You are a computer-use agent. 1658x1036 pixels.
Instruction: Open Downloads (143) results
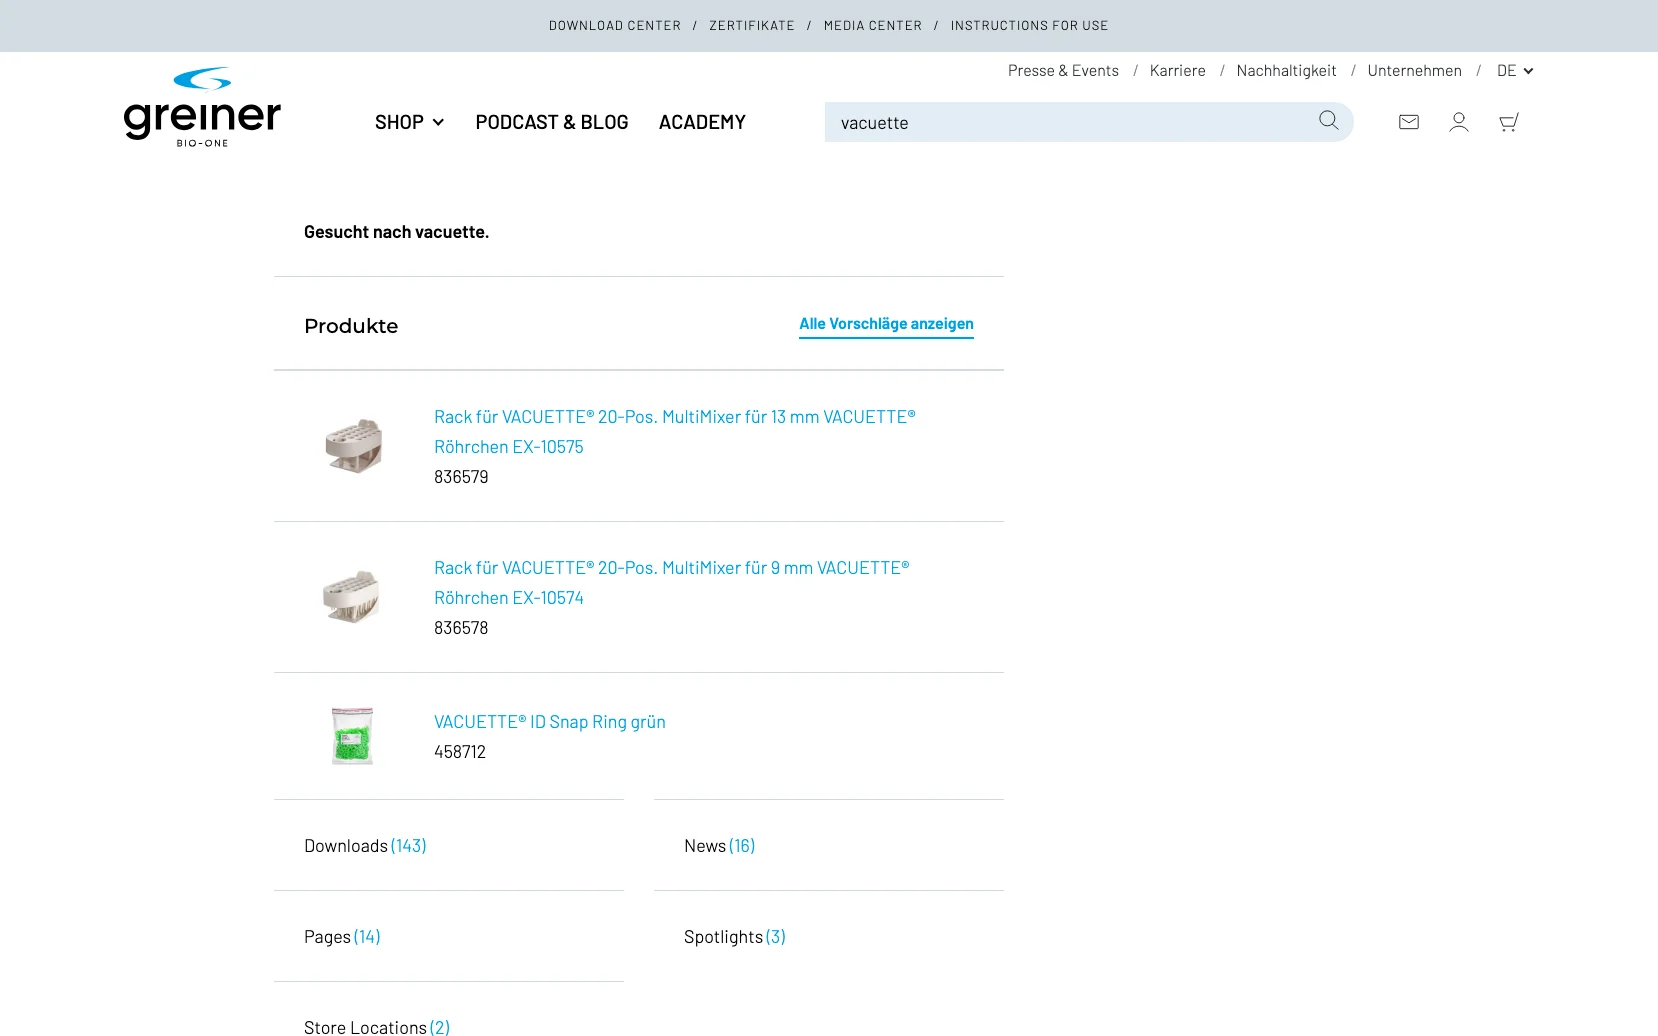click(x=365, y=846)
